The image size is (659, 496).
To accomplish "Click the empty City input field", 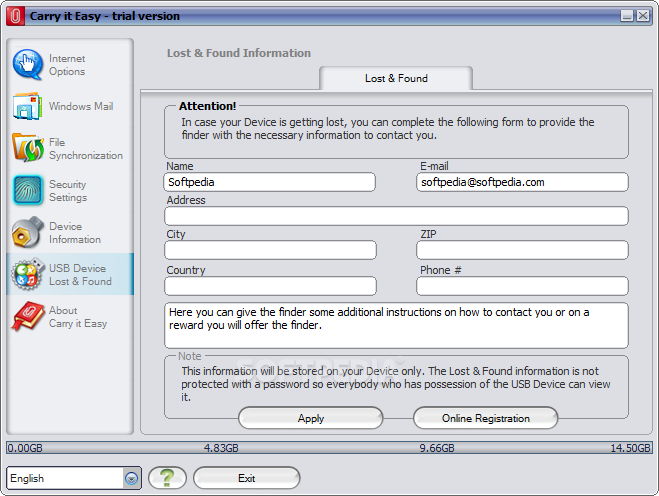I will point(270,250).
